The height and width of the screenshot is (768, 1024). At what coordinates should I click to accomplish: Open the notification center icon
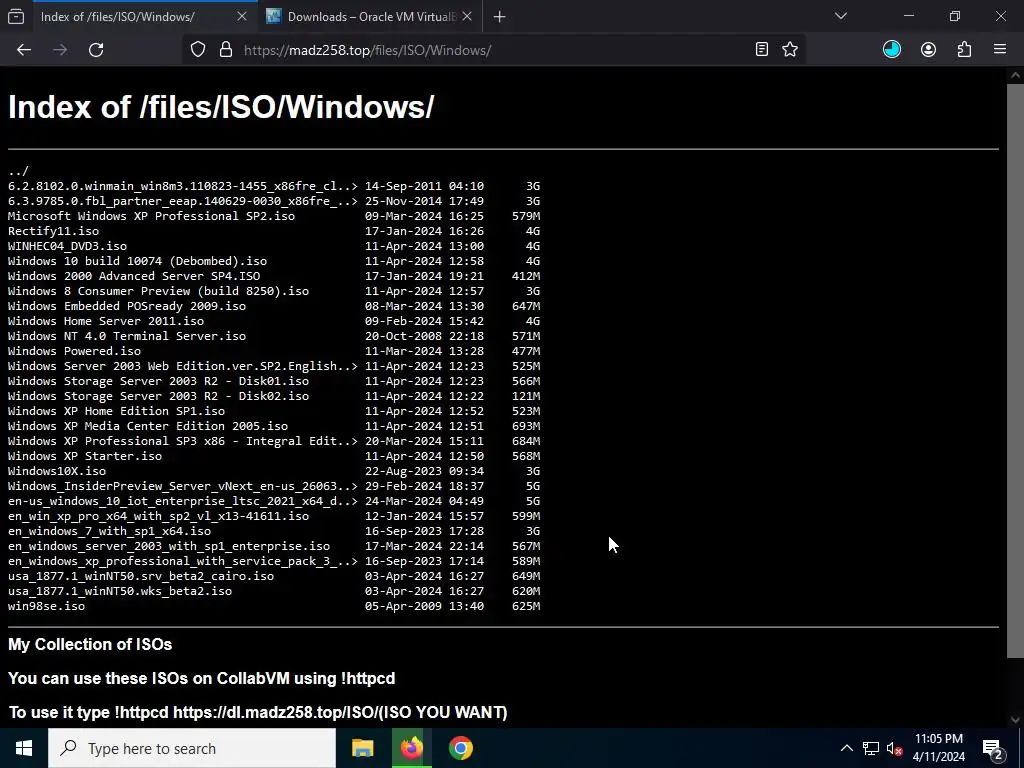(x=992, y=748)
